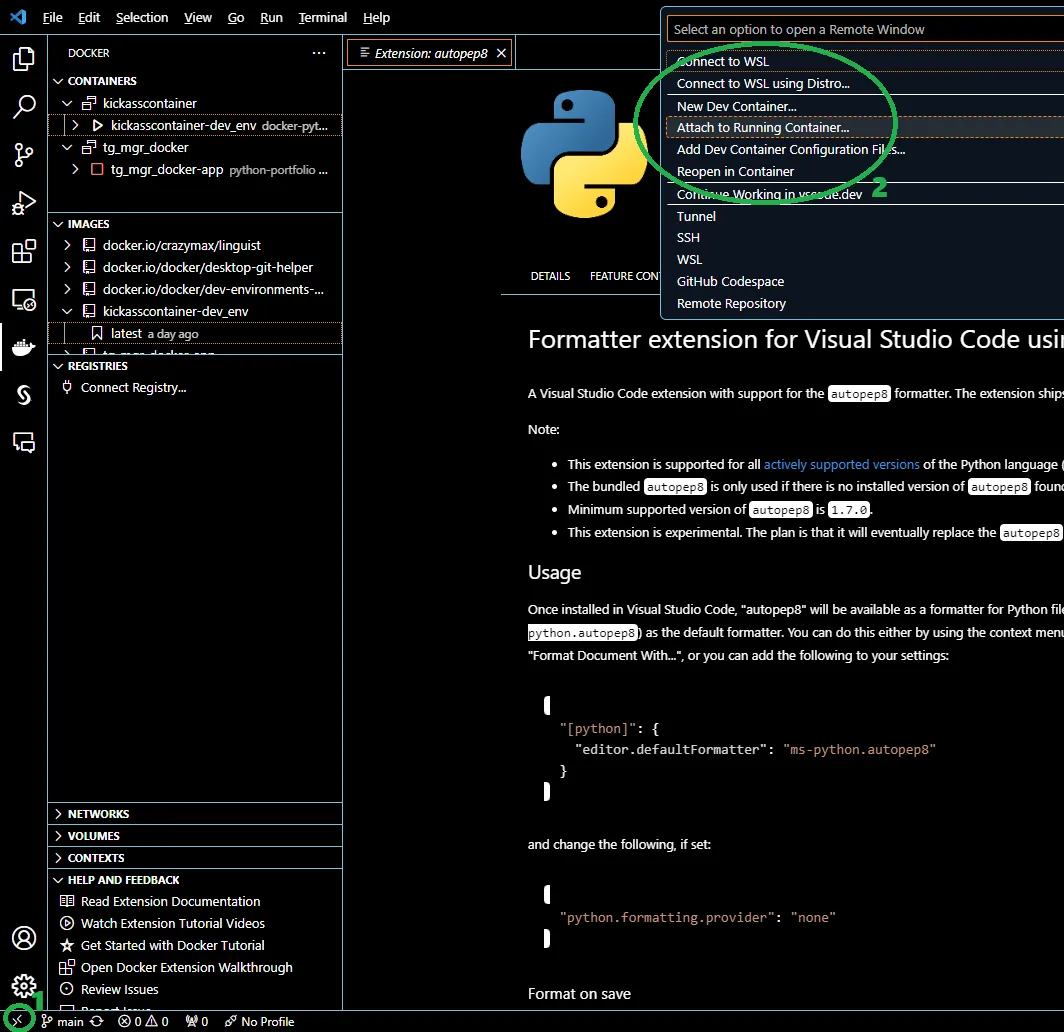Open the Extensions view
This screenshot has width=1064, height=1032.
24,252
